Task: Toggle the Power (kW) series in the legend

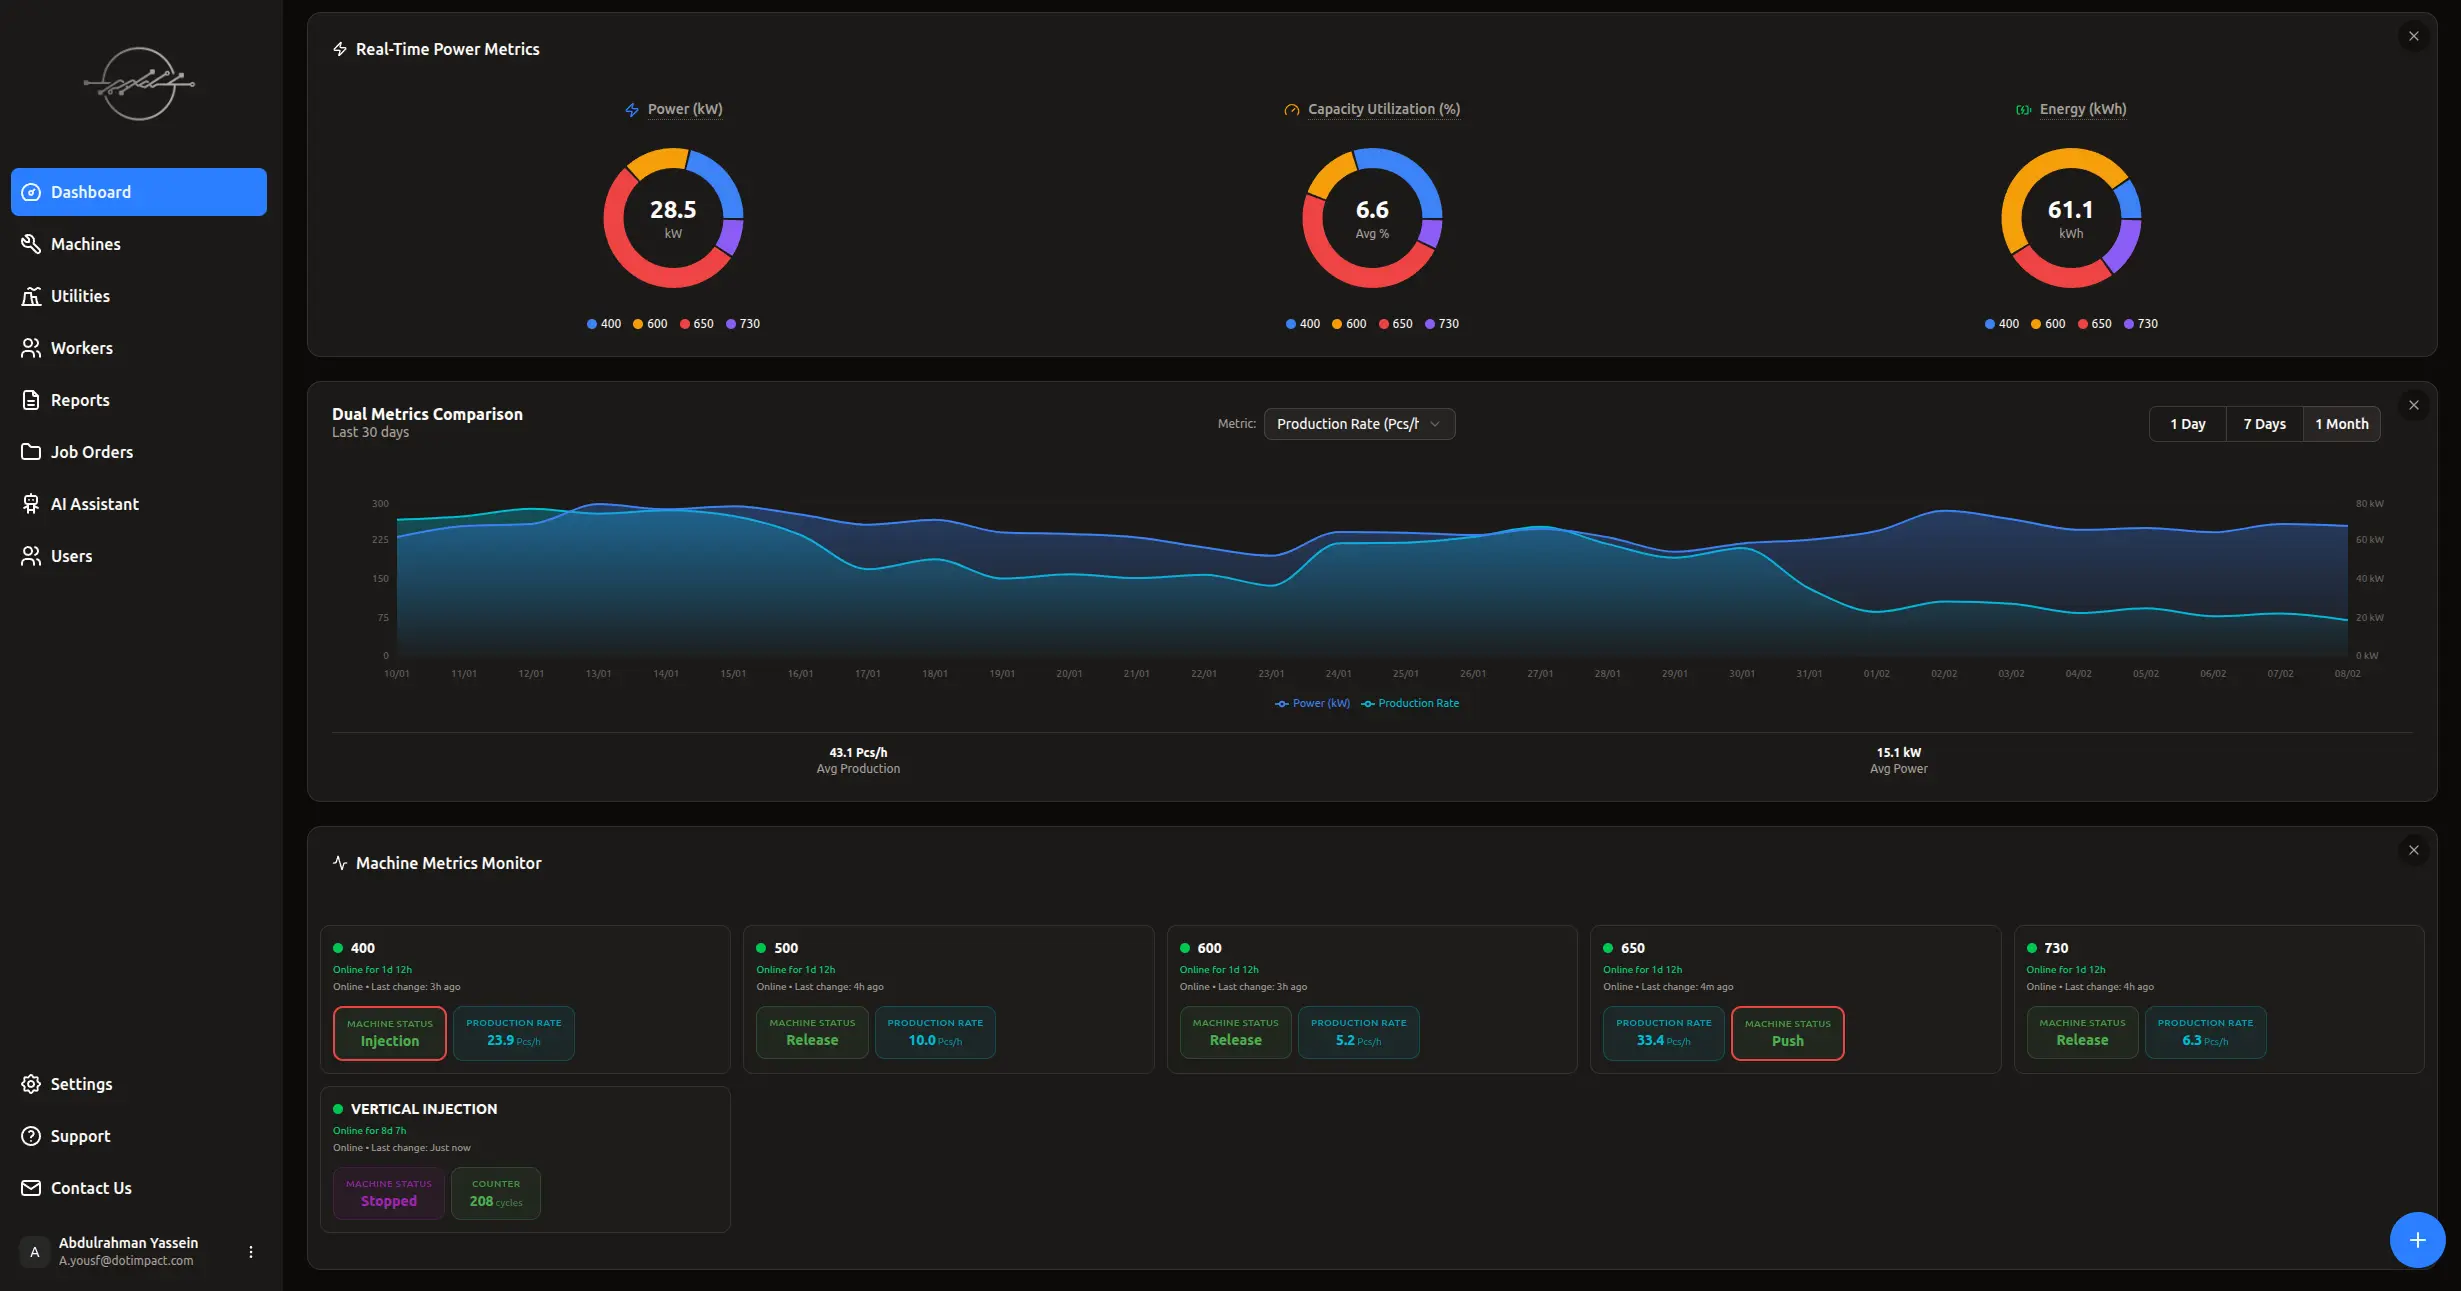Action: pos(1312,703)
